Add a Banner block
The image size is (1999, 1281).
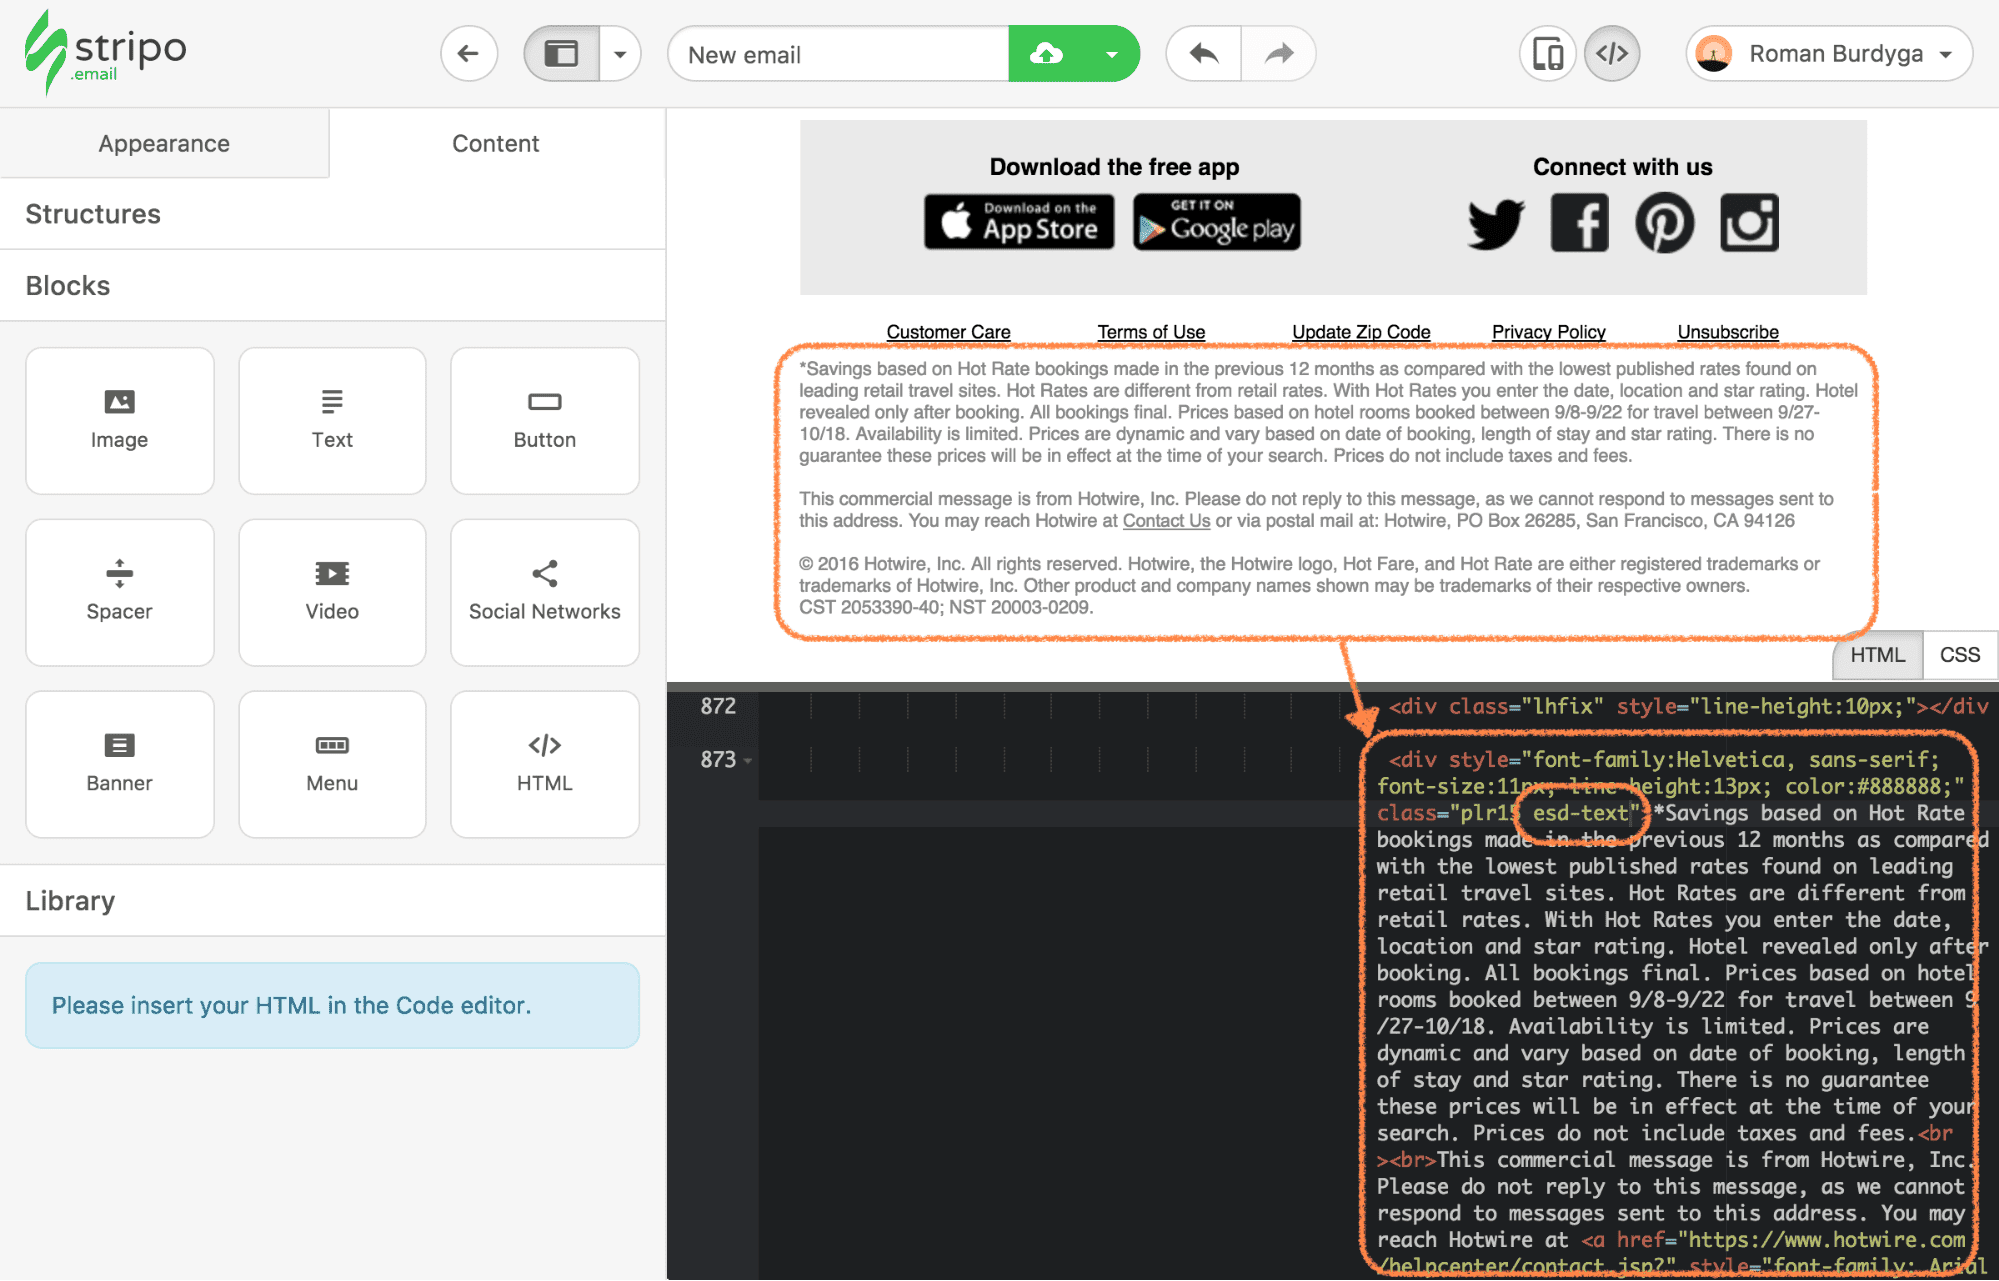tap(119, 763)
